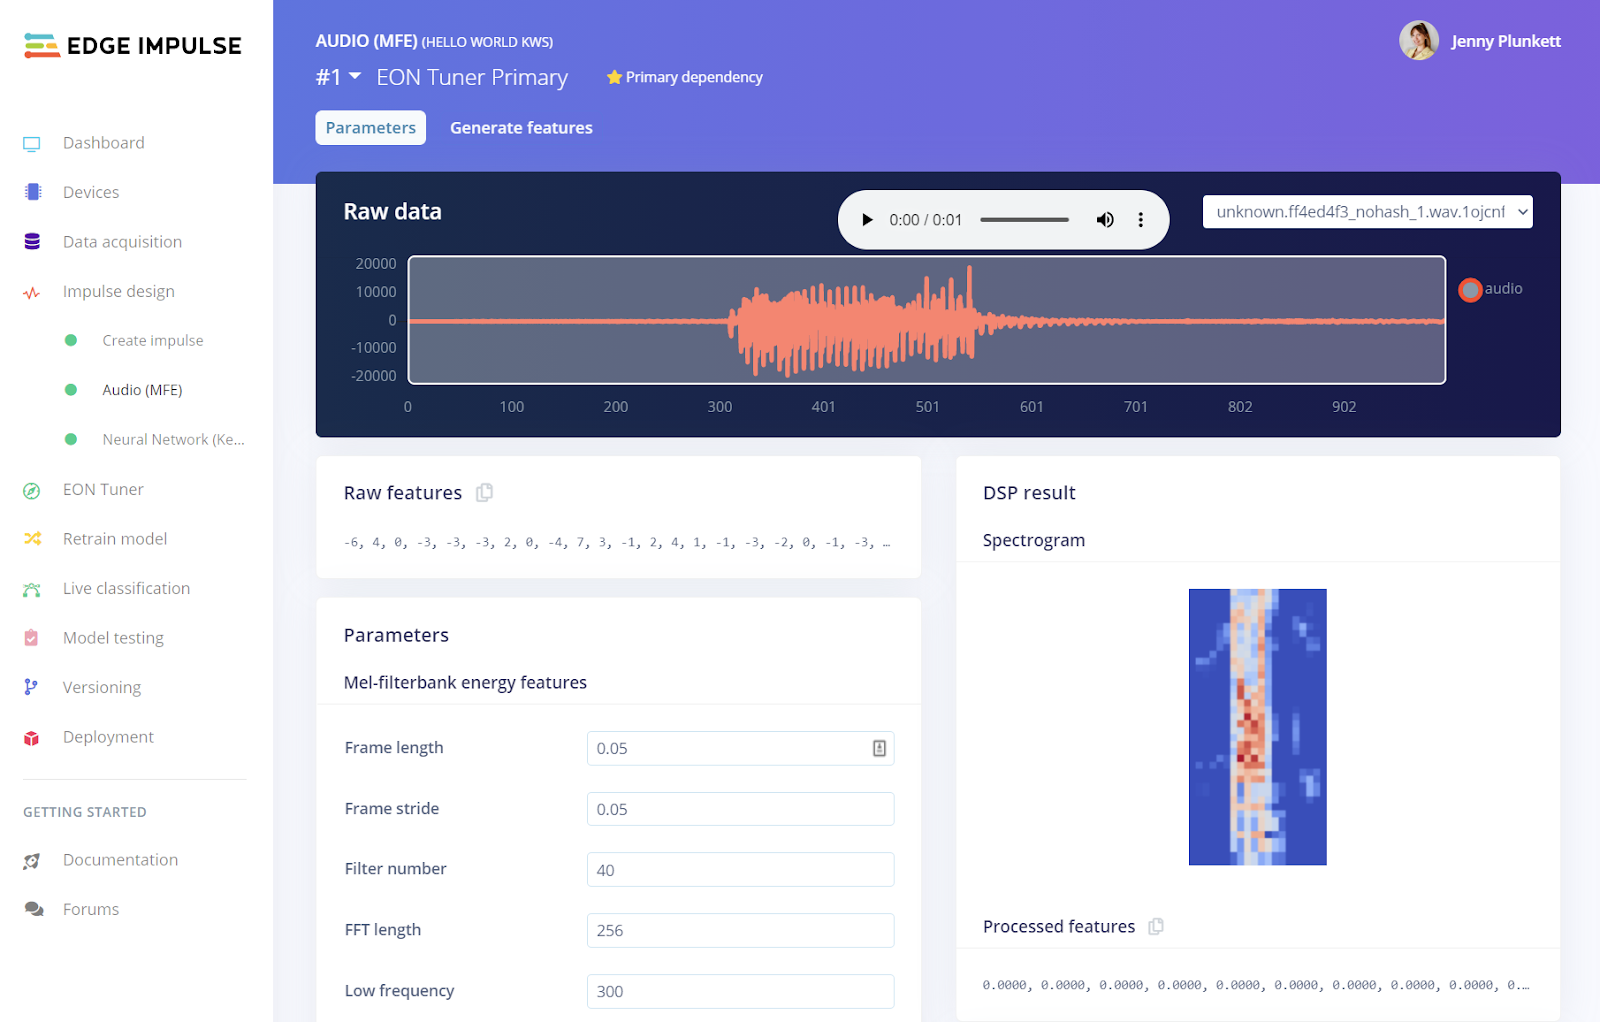Go to Retrain model
The image size is (1600, 1022).
coord(115,539)
